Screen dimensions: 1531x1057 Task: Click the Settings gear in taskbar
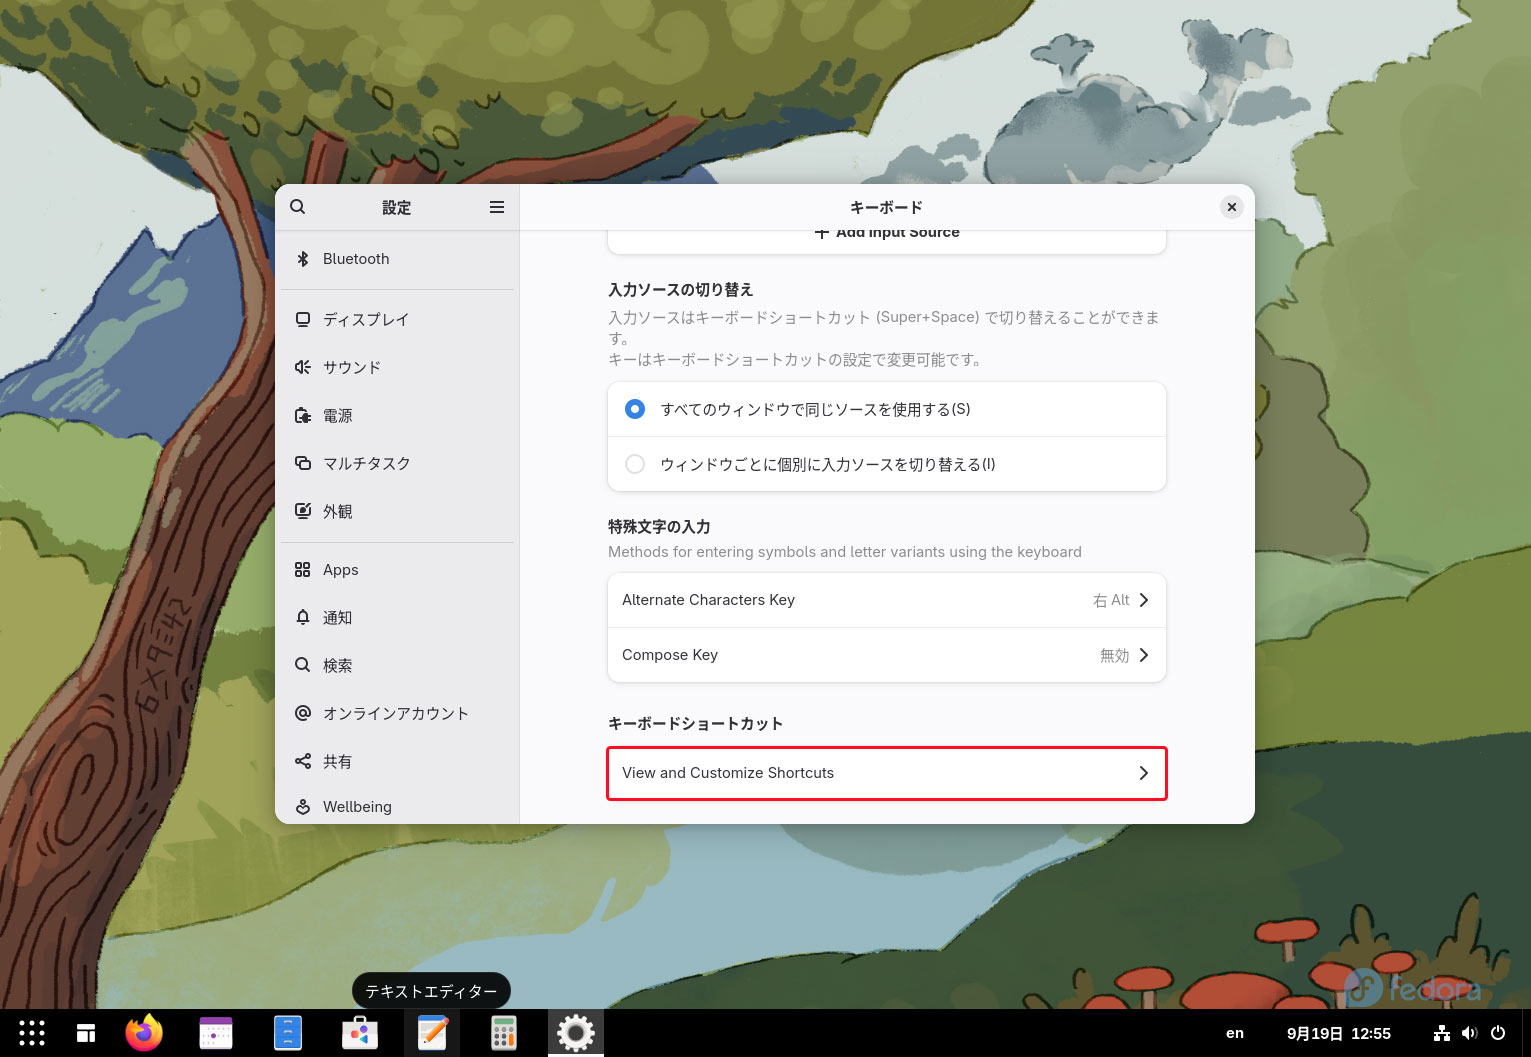click(576, 1033)
